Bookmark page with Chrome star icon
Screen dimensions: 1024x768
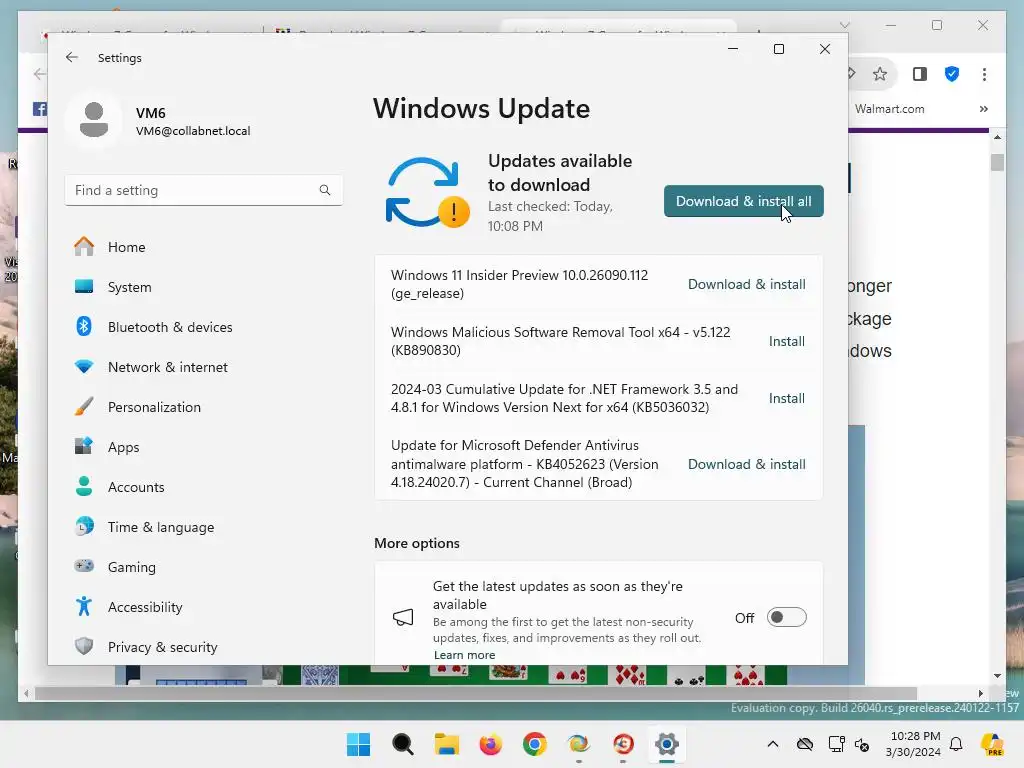(x=880, y=74)
